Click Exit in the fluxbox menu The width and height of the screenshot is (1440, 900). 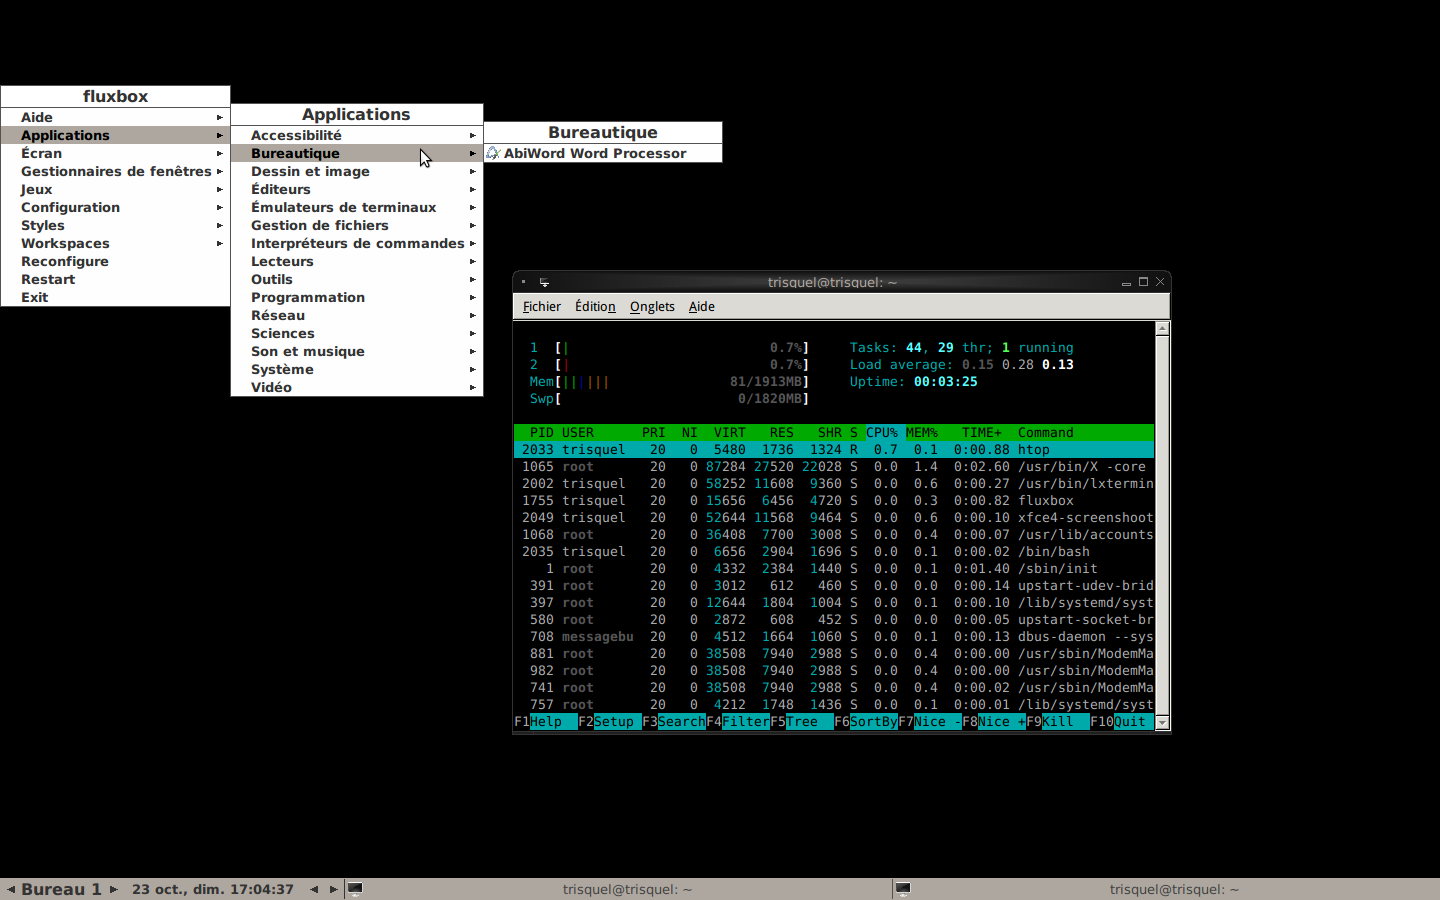pos(115,297)
